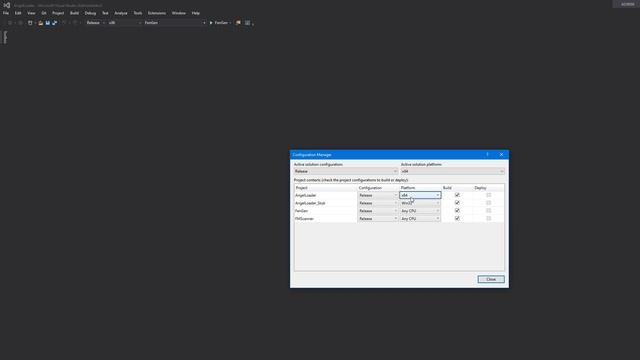Click the Visual Studio logo icon

(7, 5)
